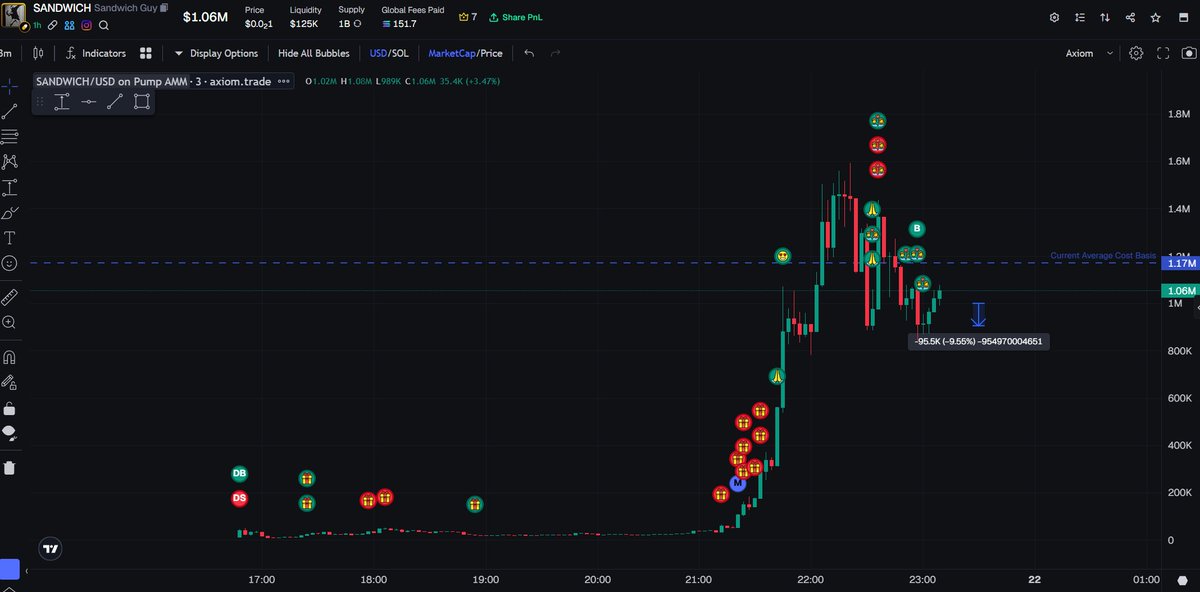Remove drawings with the trash icon
This screenshot has width=1200, height=592.
tap(10, 467)
